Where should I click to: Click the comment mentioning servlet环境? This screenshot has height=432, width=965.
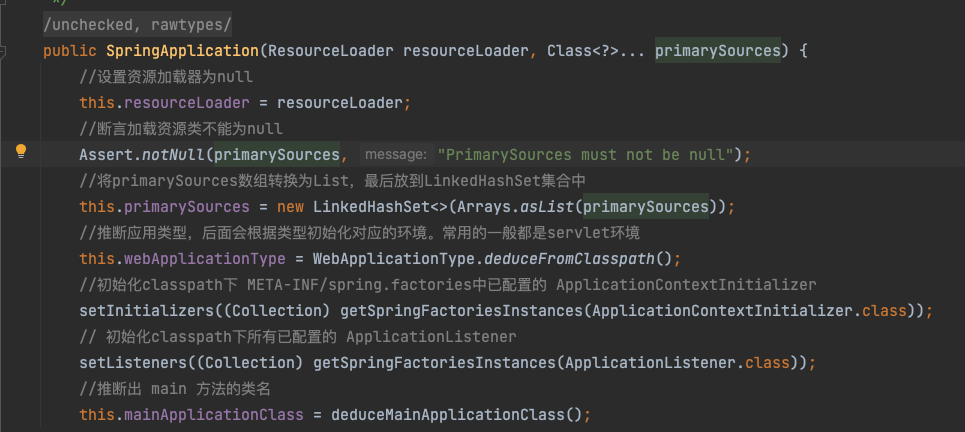point(359,233)
